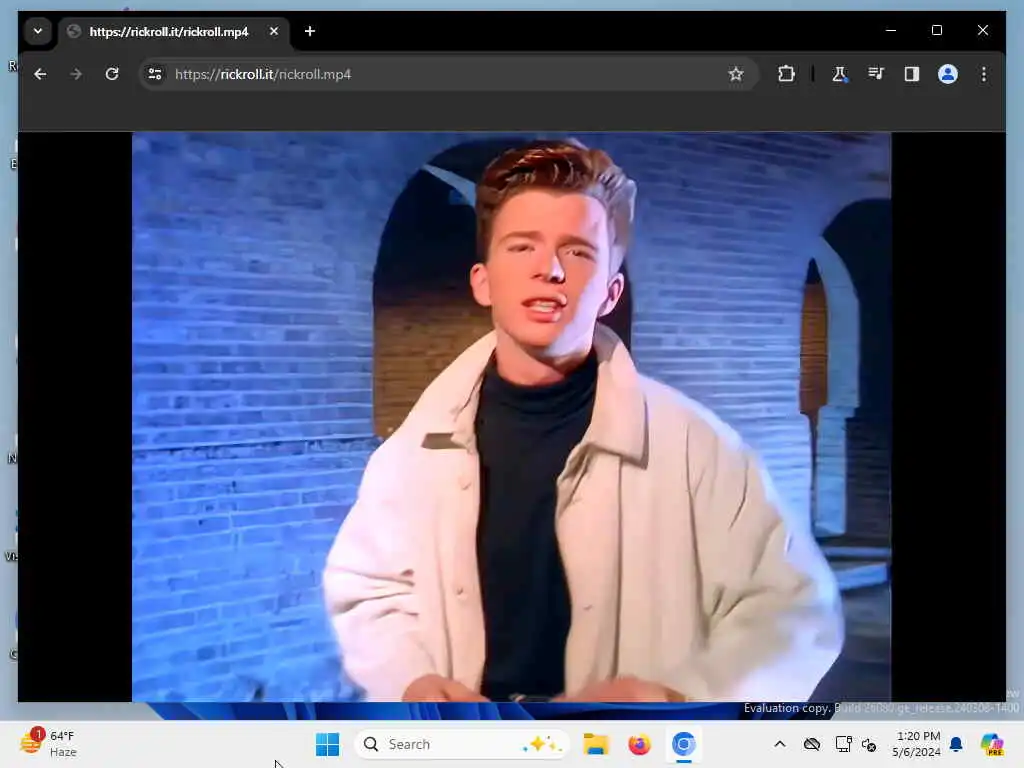Open the clock showing 1:20 PM
The width and height of the screenshot is (1024, 768).
click(x=917, y=744)
